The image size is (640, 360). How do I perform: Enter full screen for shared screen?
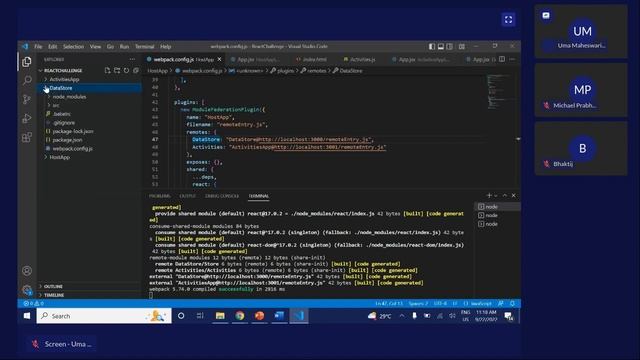coord(508,20)
